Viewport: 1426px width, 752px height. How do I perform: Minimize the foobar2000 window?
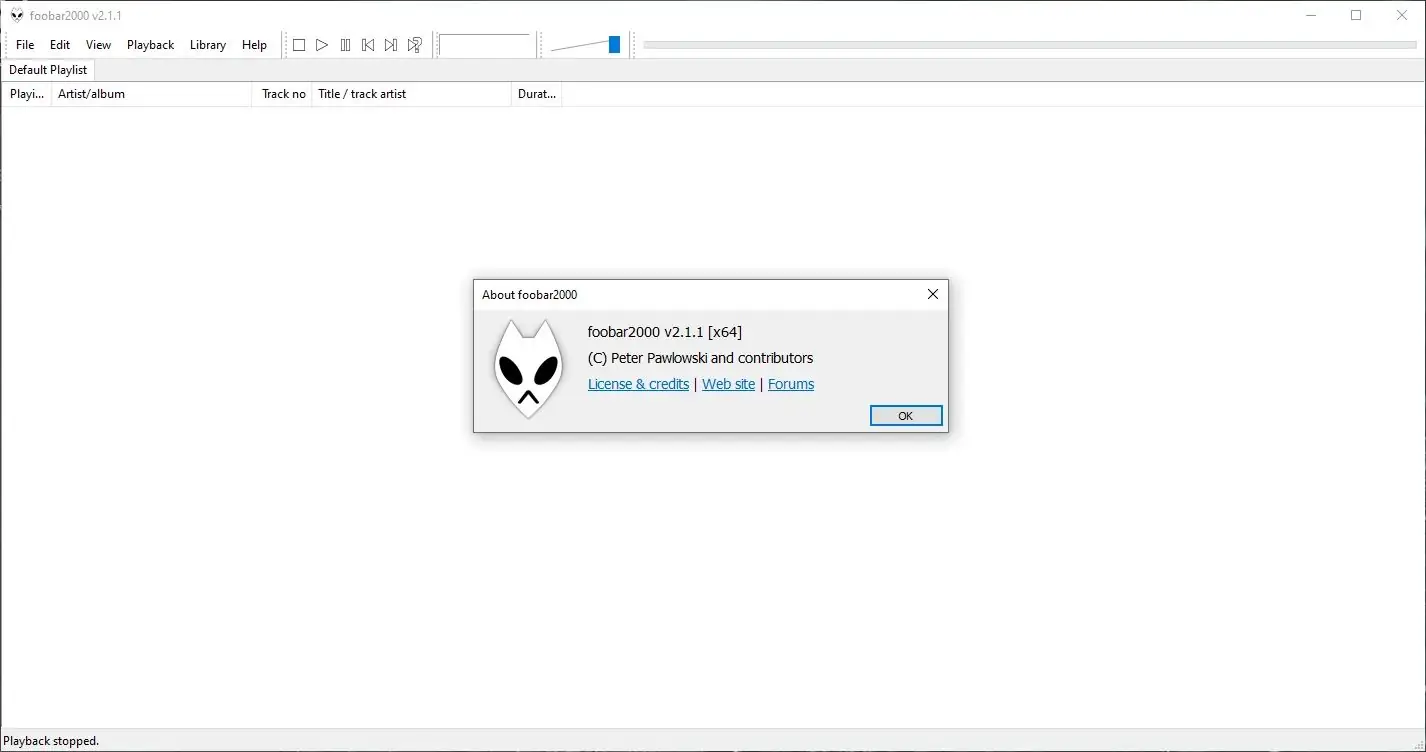click(1311, 15)
